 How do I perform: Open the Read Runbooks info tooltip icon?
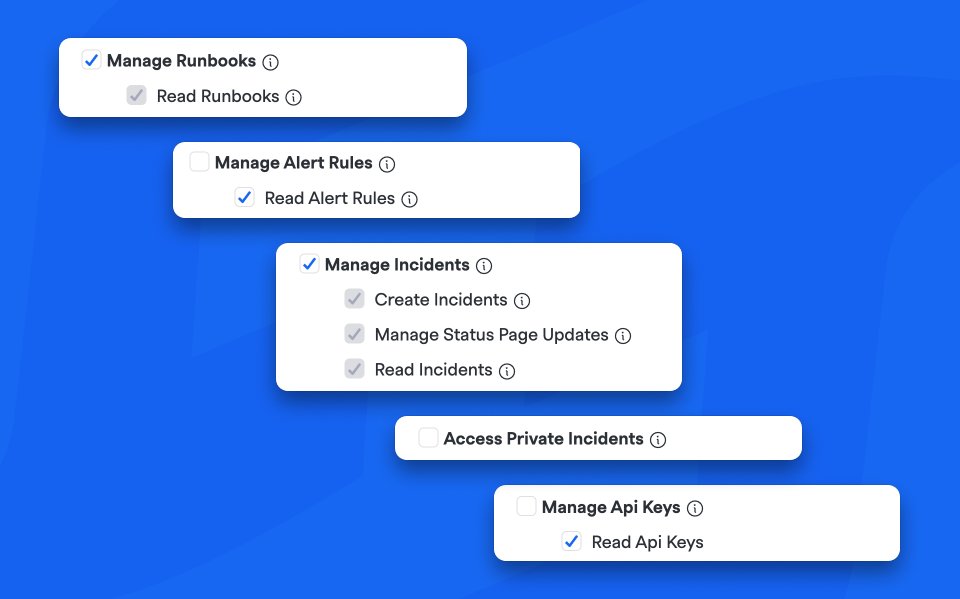coord(291,96)
